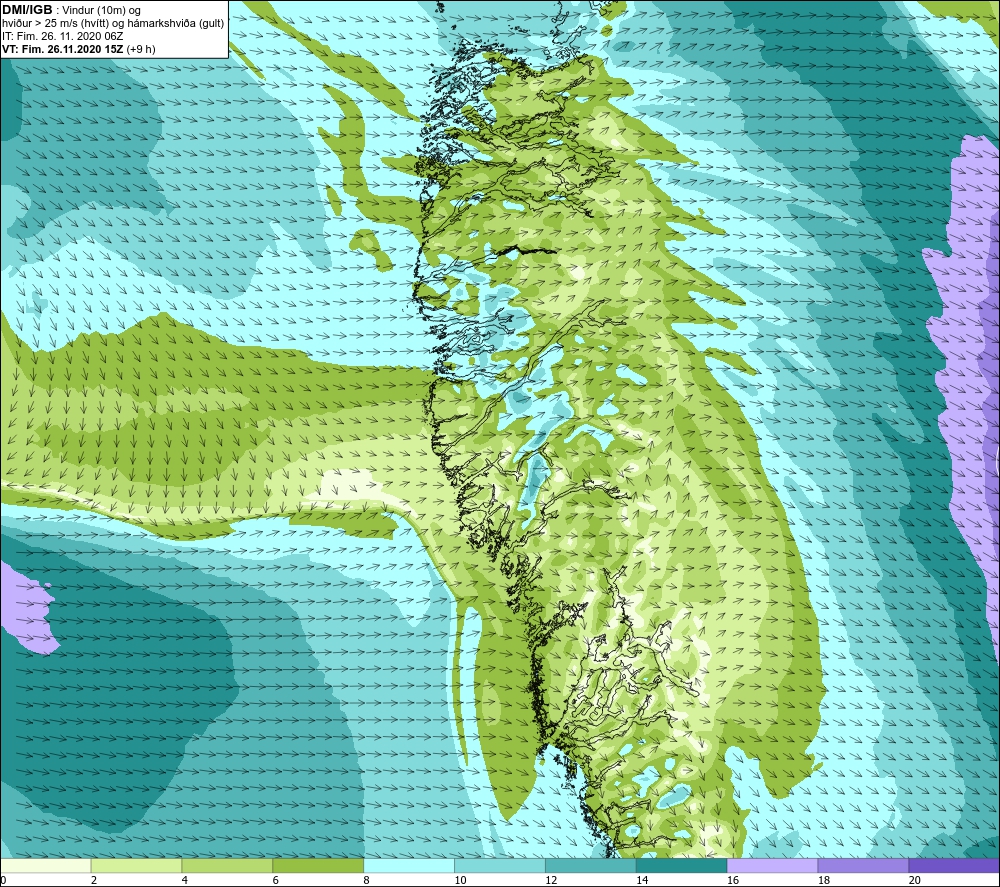Viewport: 1000px width, 887px height.
Task: Select the 4-6 m/s green swatch
Action: pyautogui.click(x=227, y=865)
